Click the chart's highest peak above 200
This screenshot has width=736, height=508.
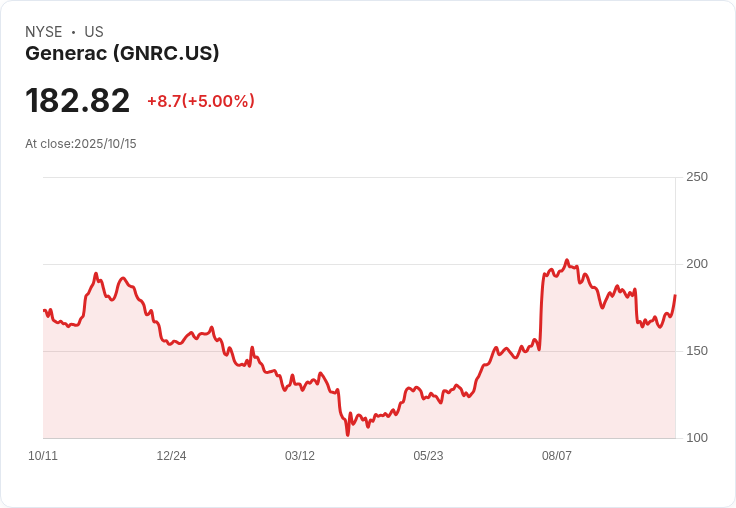click(567, 260)
